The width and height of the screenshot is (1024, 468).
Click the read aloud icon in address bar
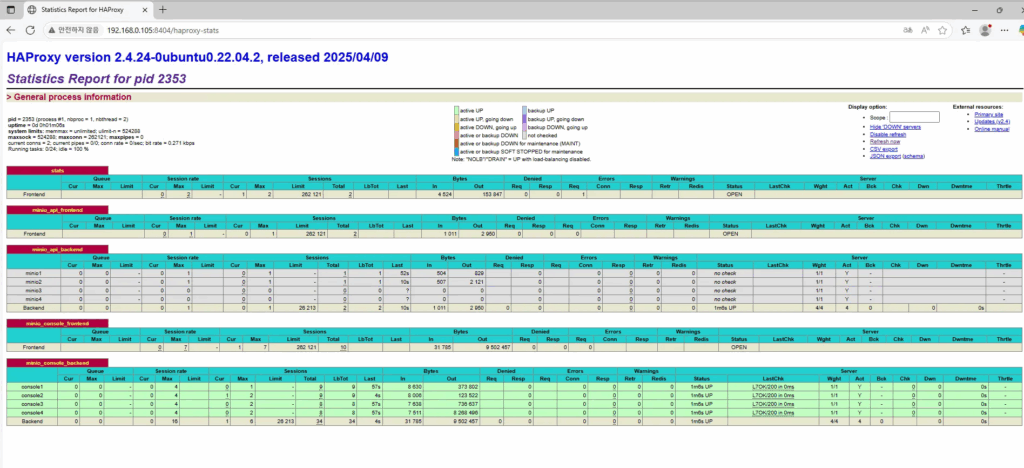point(925,30)
